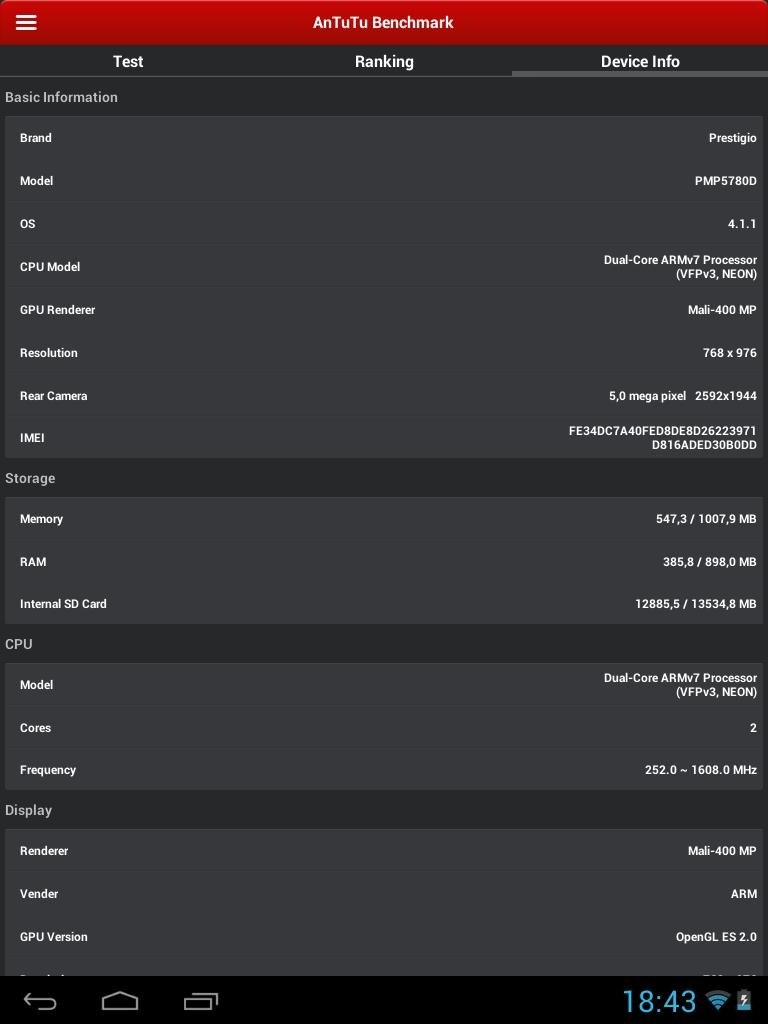Image resolution: width=768 pixels, height=1024 pixels.
Task: Tap the Rear Camera row
Action: point(384,396)
